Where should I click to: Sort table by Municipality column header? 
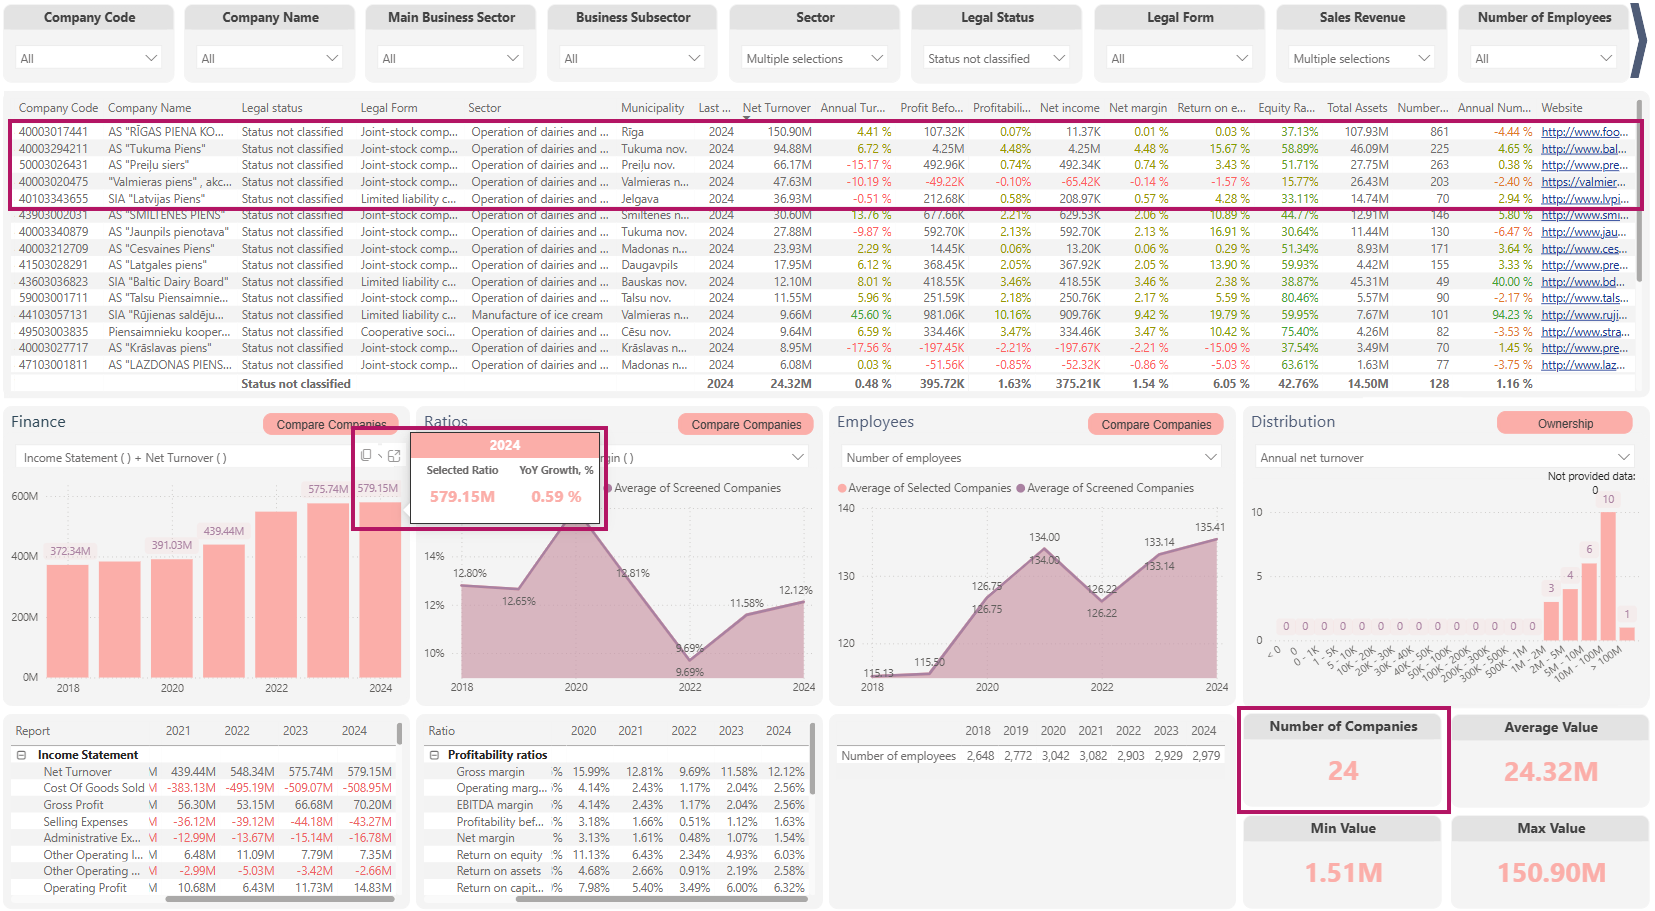(652, 108)
